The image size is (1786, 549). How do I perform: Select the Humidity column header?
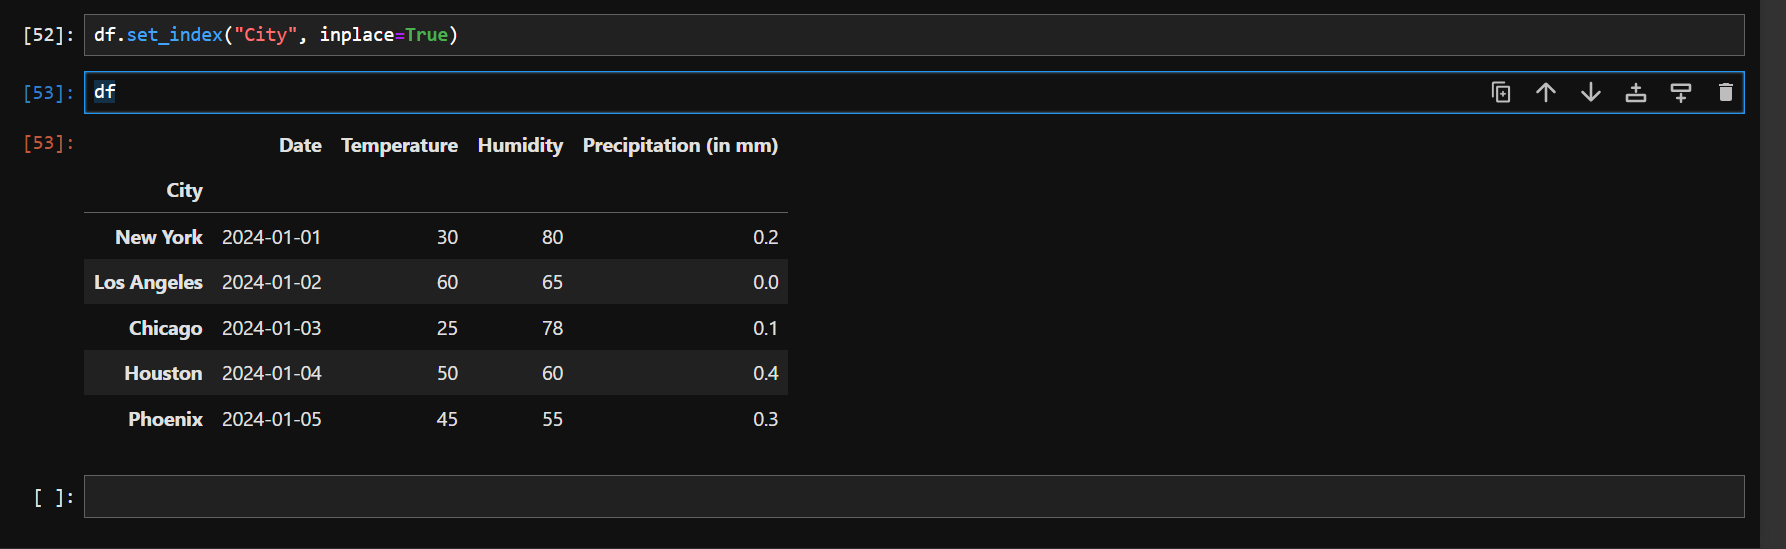pos(520,145)
